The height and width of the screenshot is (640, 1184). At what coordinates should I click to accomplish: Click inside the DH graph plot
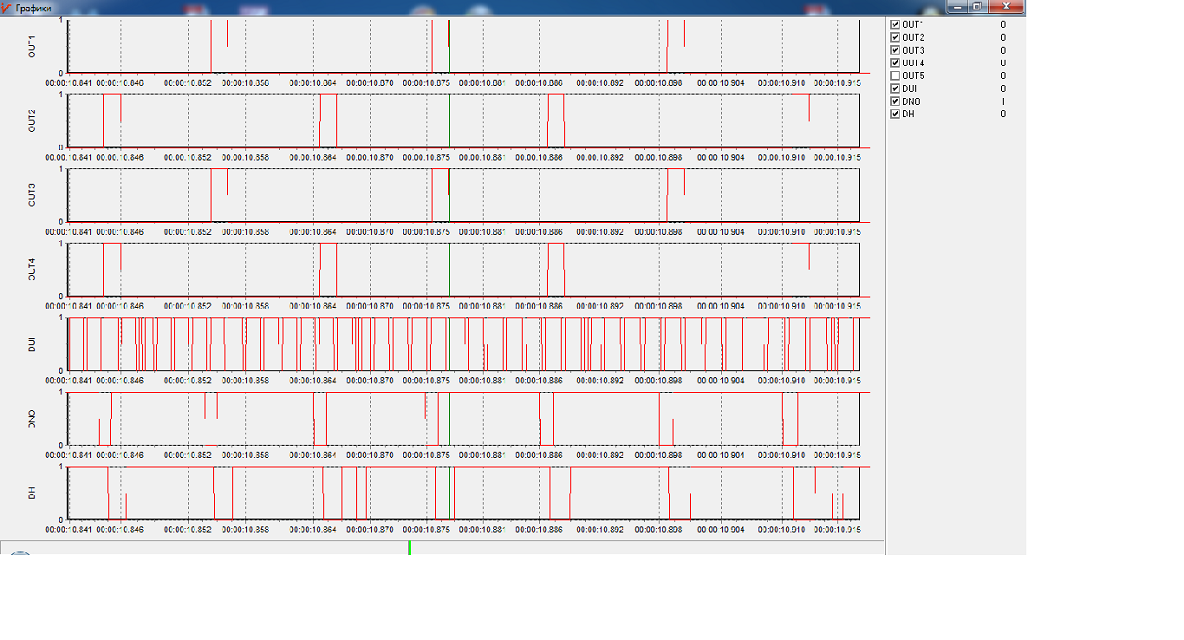(x=464, y=493)
